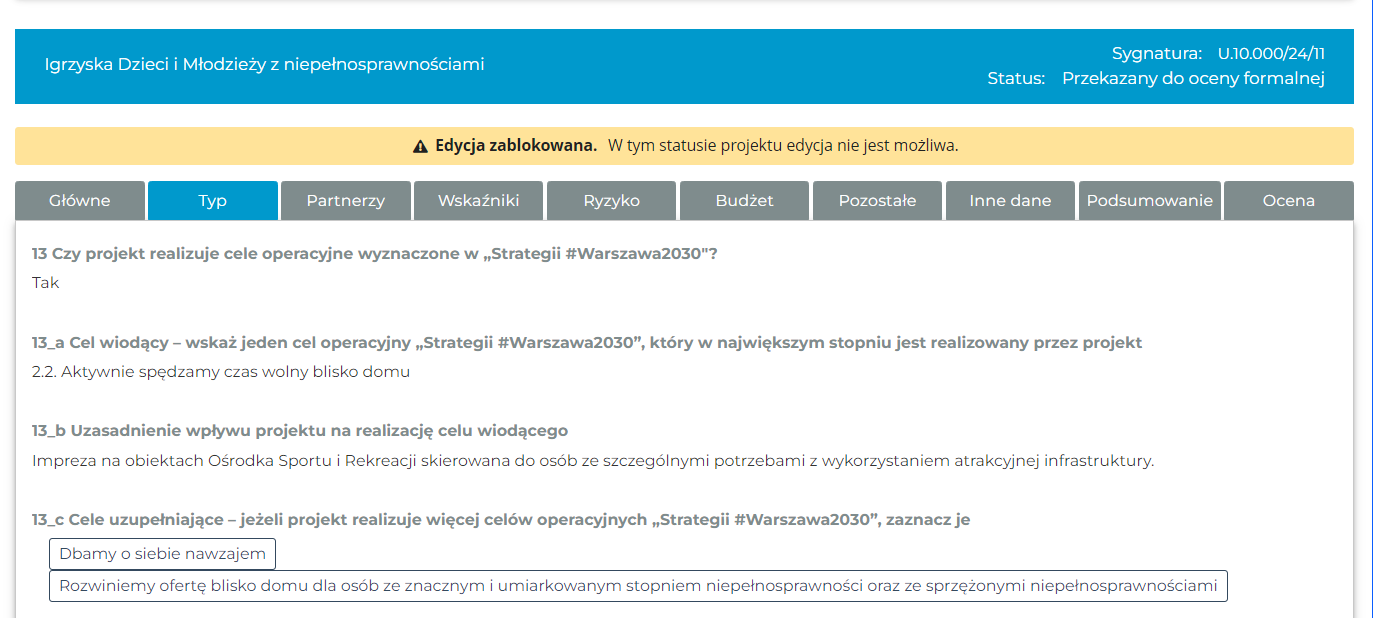The image size is (1387, 618).
Task: Switch to the Partnerzy tab
Action: (346, 200)
